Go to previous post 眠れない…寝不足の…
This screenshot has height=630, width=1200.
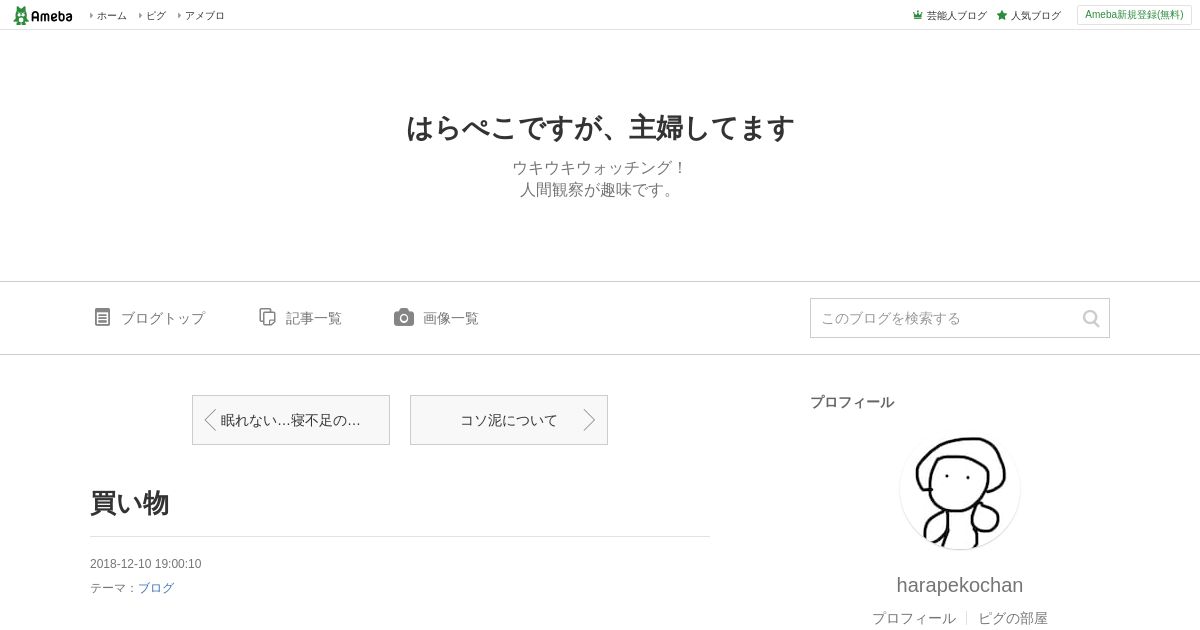click(x=291, y=420)
